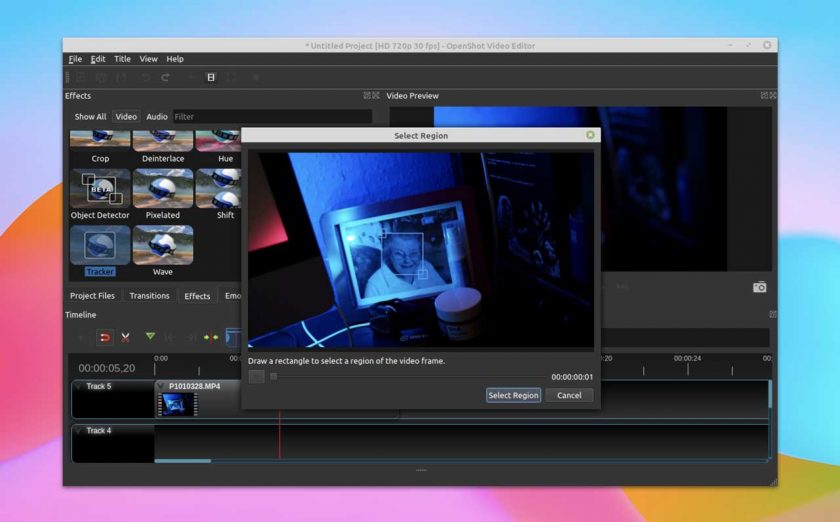Open the Edit menu
Image resolution: width=840 pixels, height=522 pixels.
coord(98,59)
